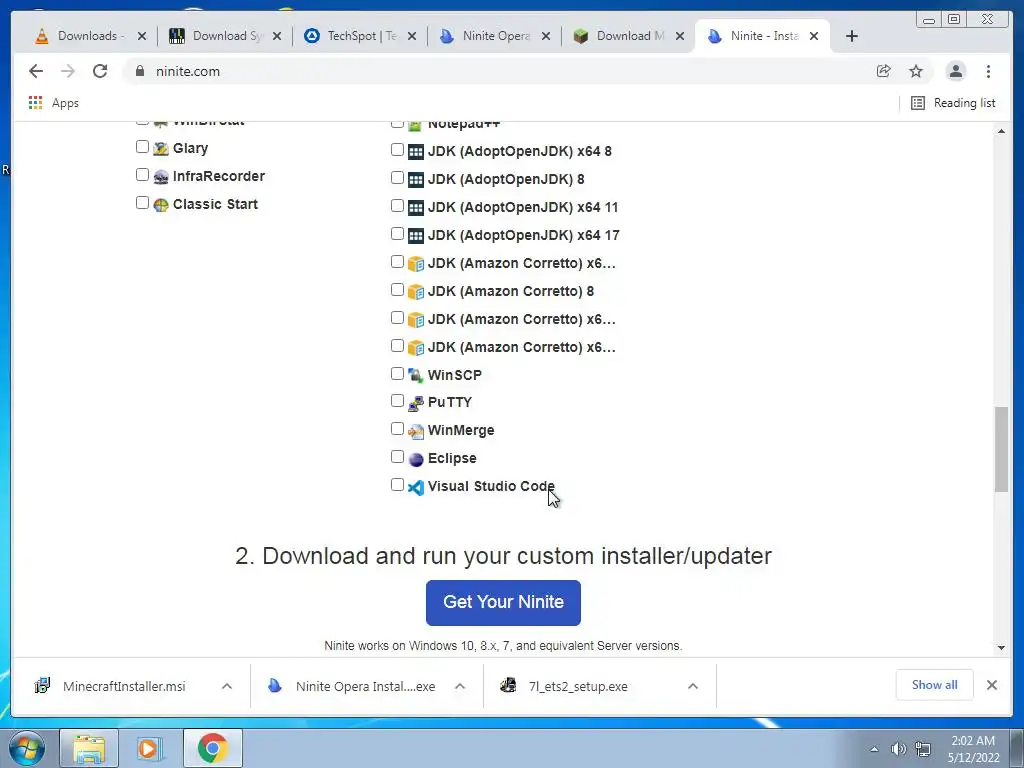Click the Get Your Ninite button
This screenshot has height=768, width=1024.
(x=504, y=602)
